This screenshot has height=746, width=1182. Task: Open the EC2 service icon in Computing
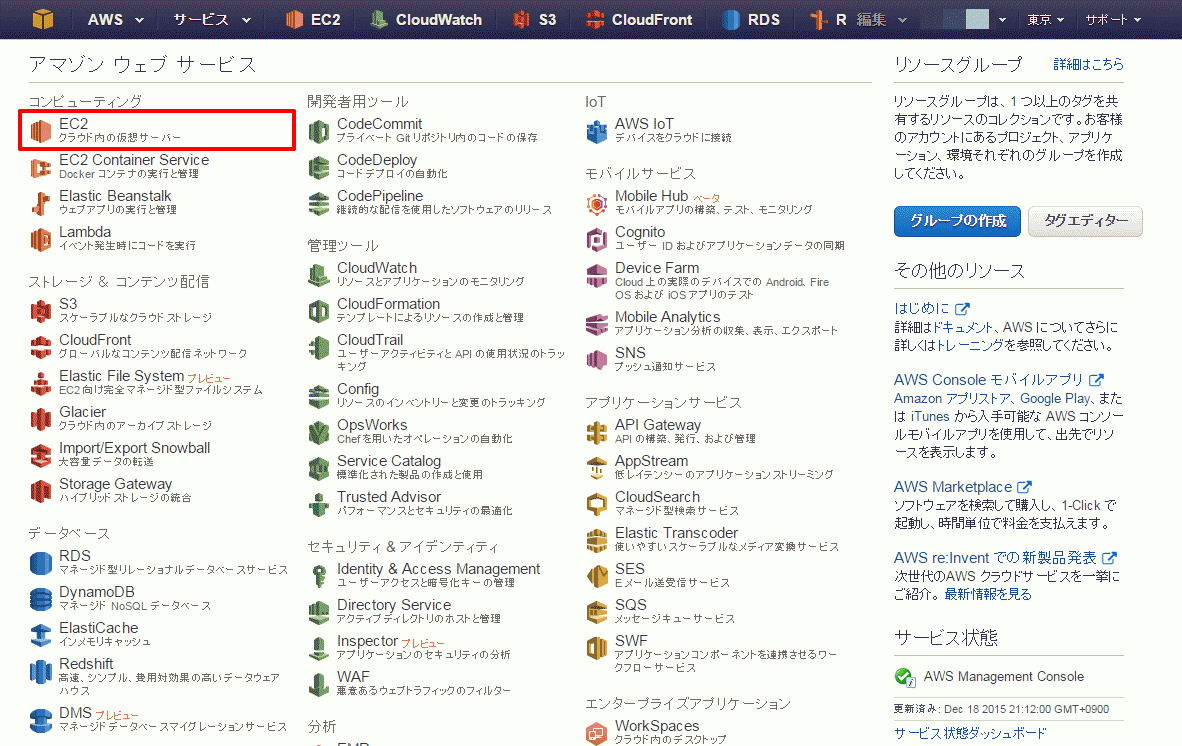[41, 131]
